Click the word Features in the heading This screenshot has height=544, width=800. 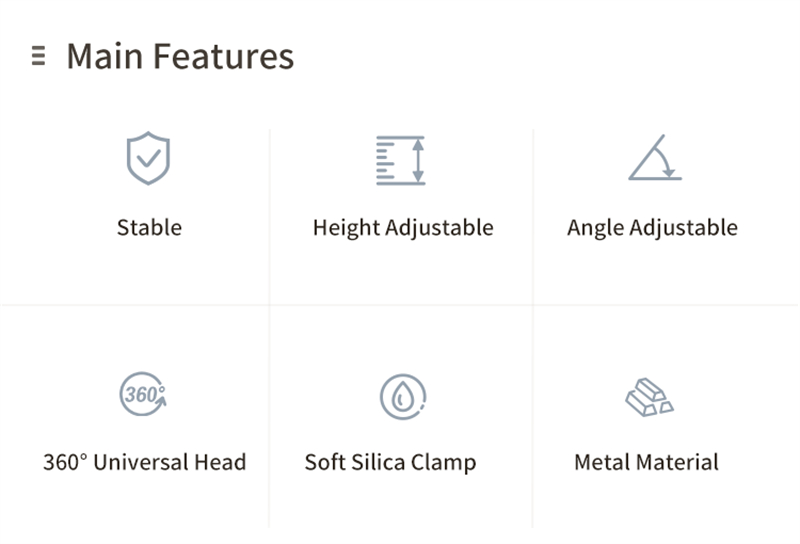point(223,56)
